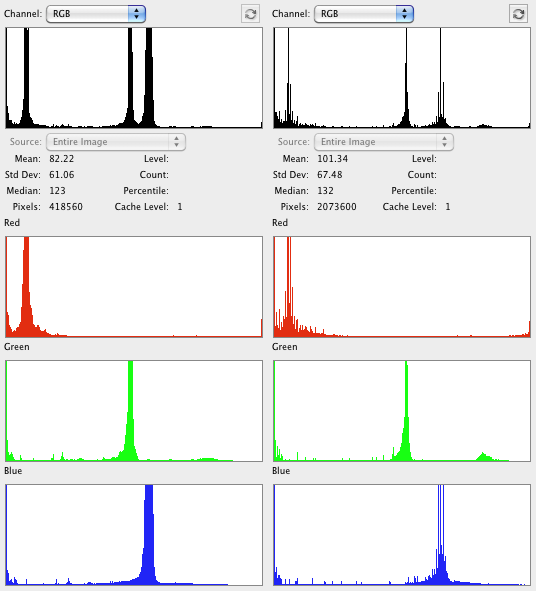Open right Source Entire Image dropdown
536x591 pixels.
pyautogui.click(x=384, y=142)
